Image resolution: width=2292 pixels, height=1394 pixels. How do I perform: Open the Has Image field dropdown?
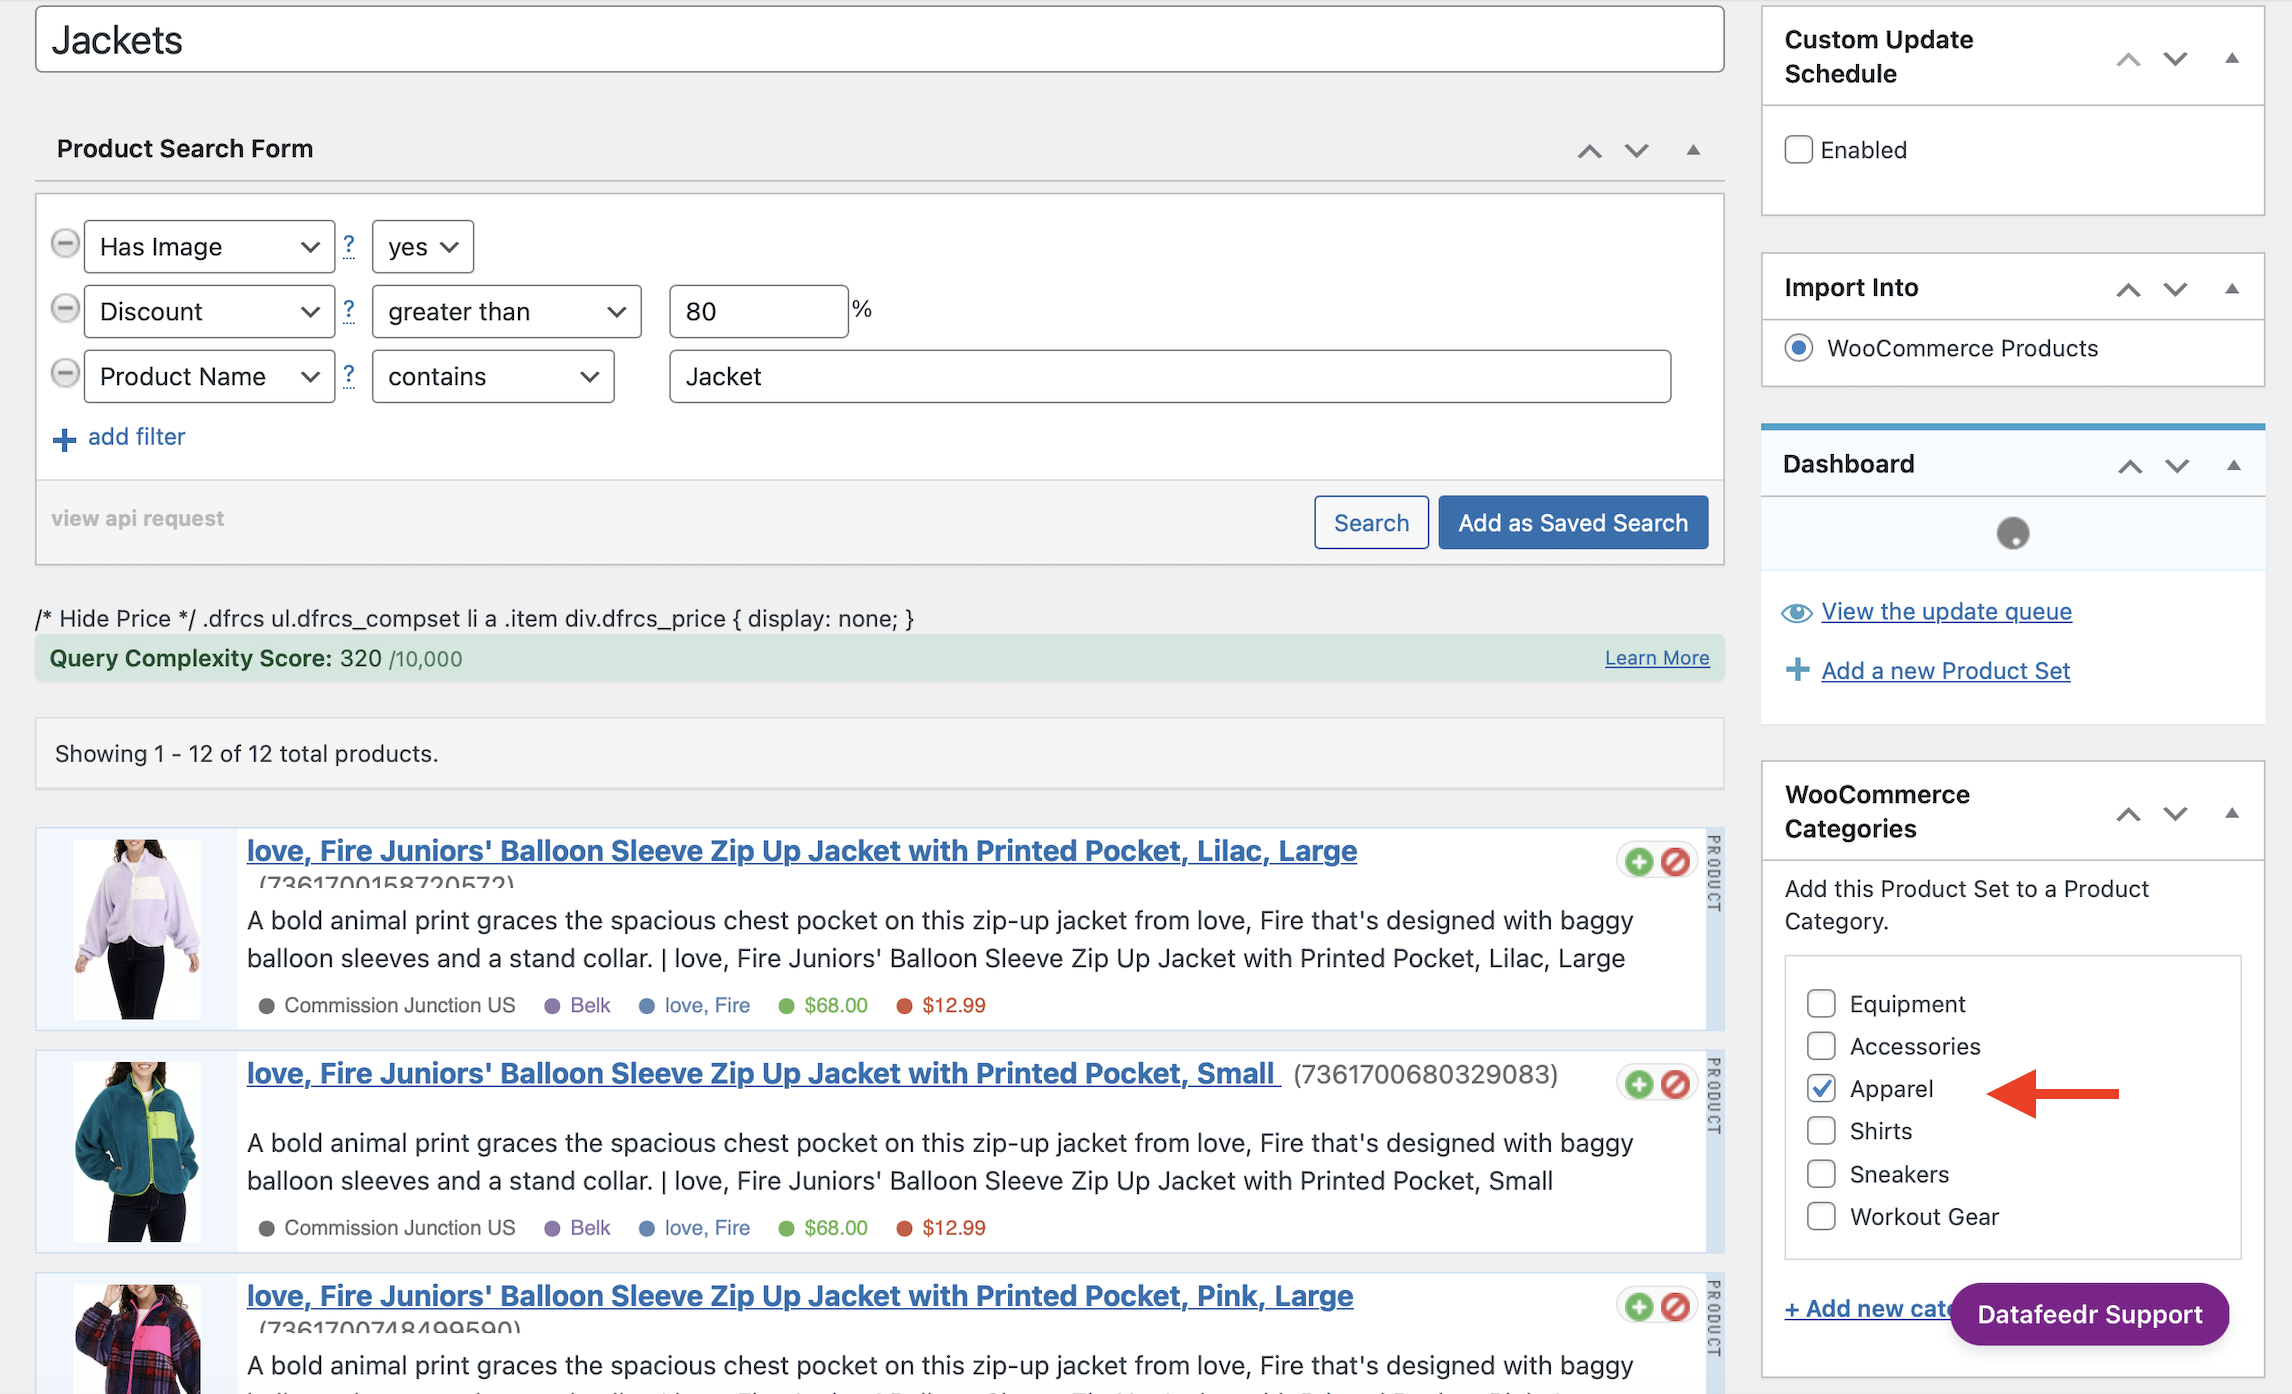[209, 246]
